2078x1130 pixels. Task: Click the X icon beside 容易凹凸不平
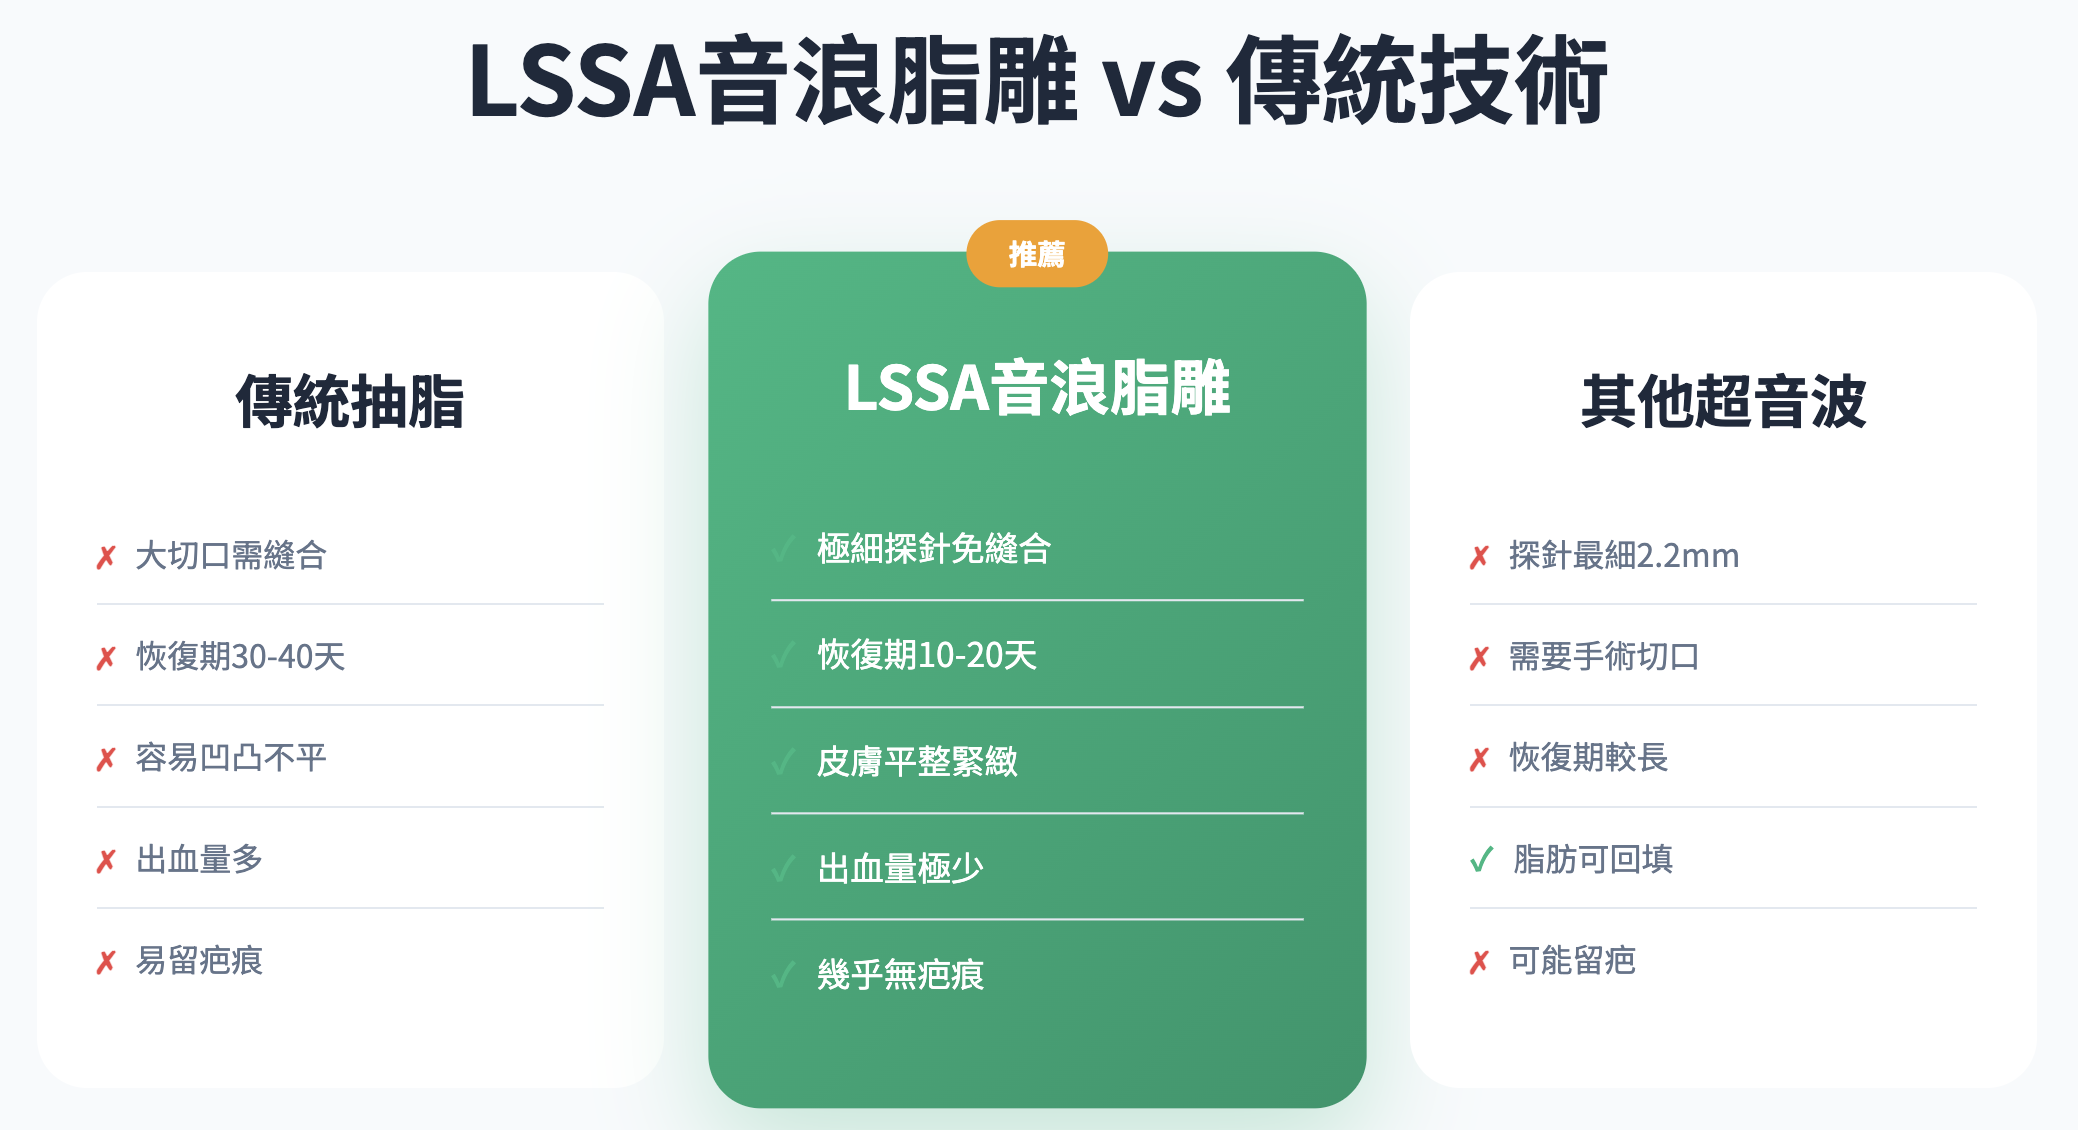point(106,759)
